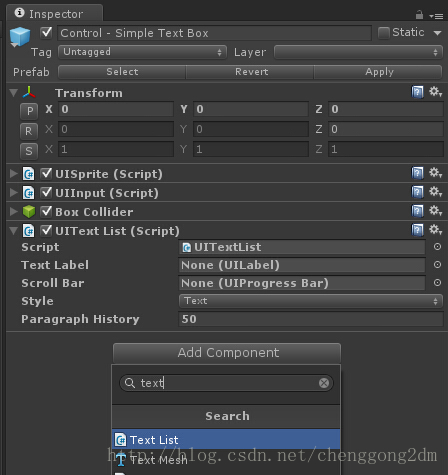448x475 pixels.
Task: Click the Box Collider green cube icon
Action: tap(29, 212)
